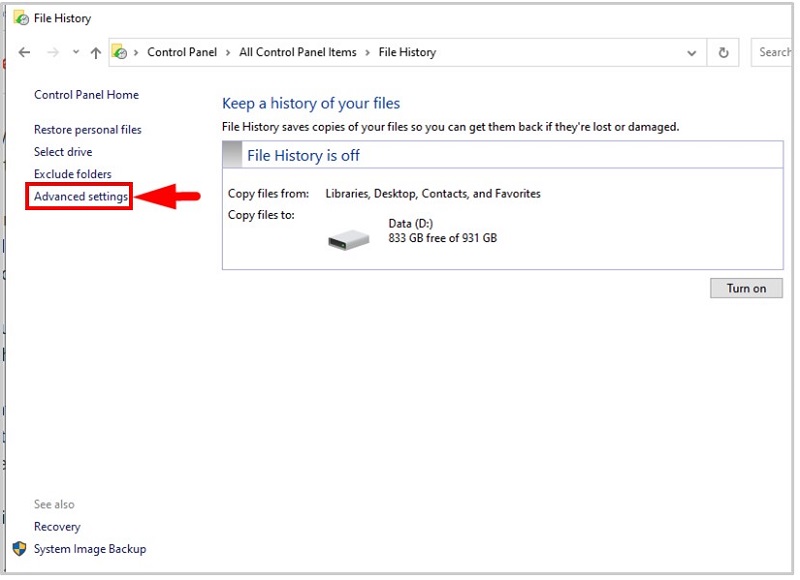The image size is (800, 580).
Task: Expand chevron after Control Panel breadcrumb
Action: coord(227,52)
